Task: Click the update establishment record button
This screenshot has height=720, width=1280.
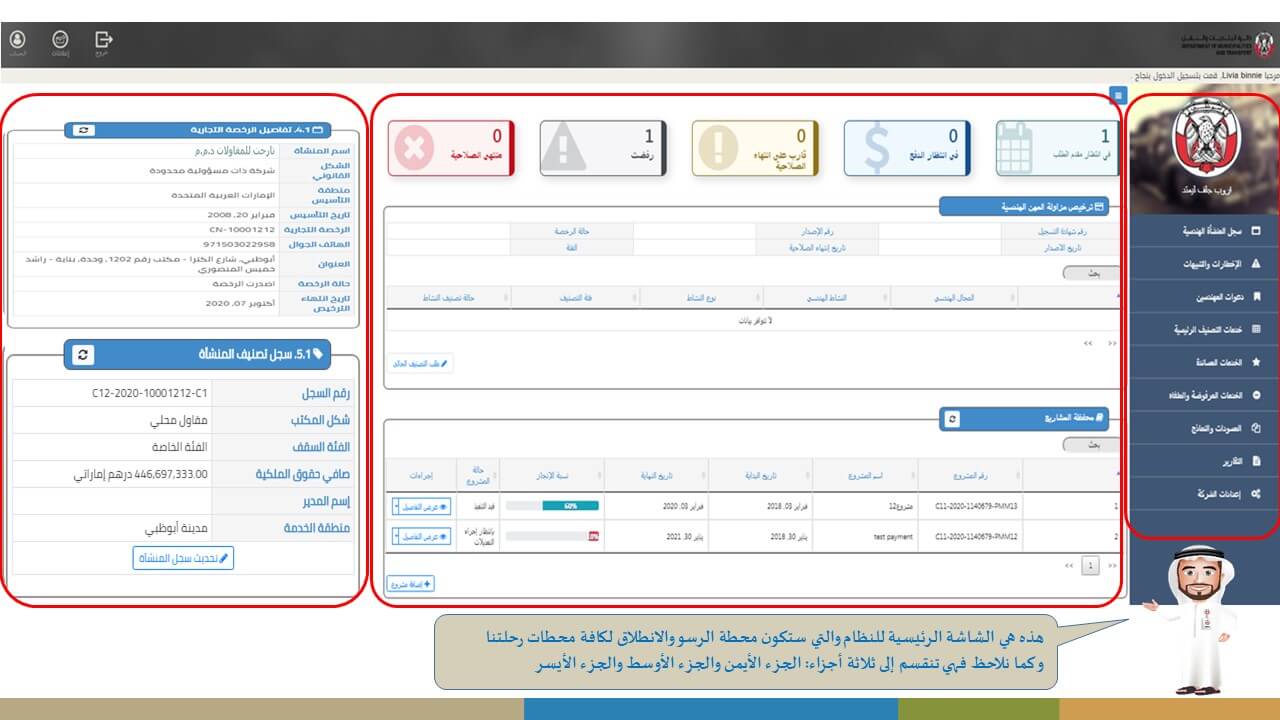Action: [x=183, y=558]
